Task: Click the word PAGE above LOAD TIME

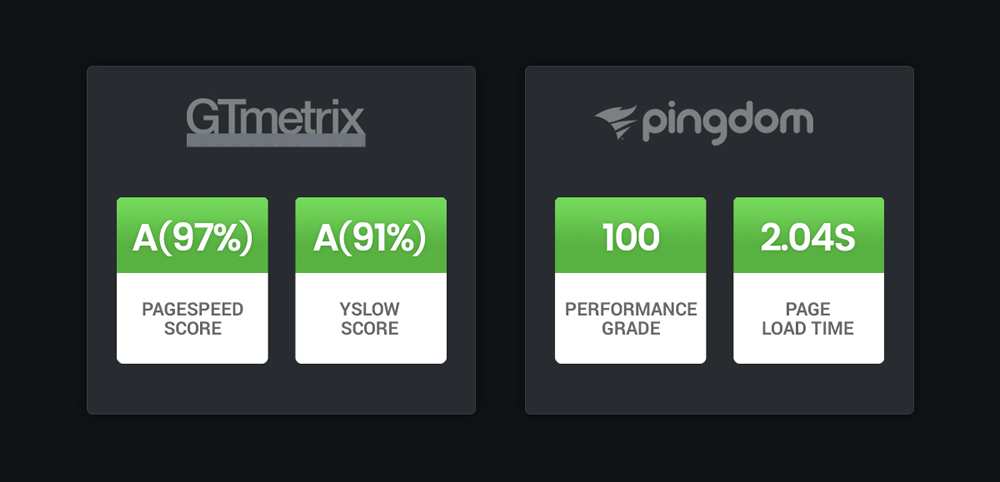Action: [808, 310]
